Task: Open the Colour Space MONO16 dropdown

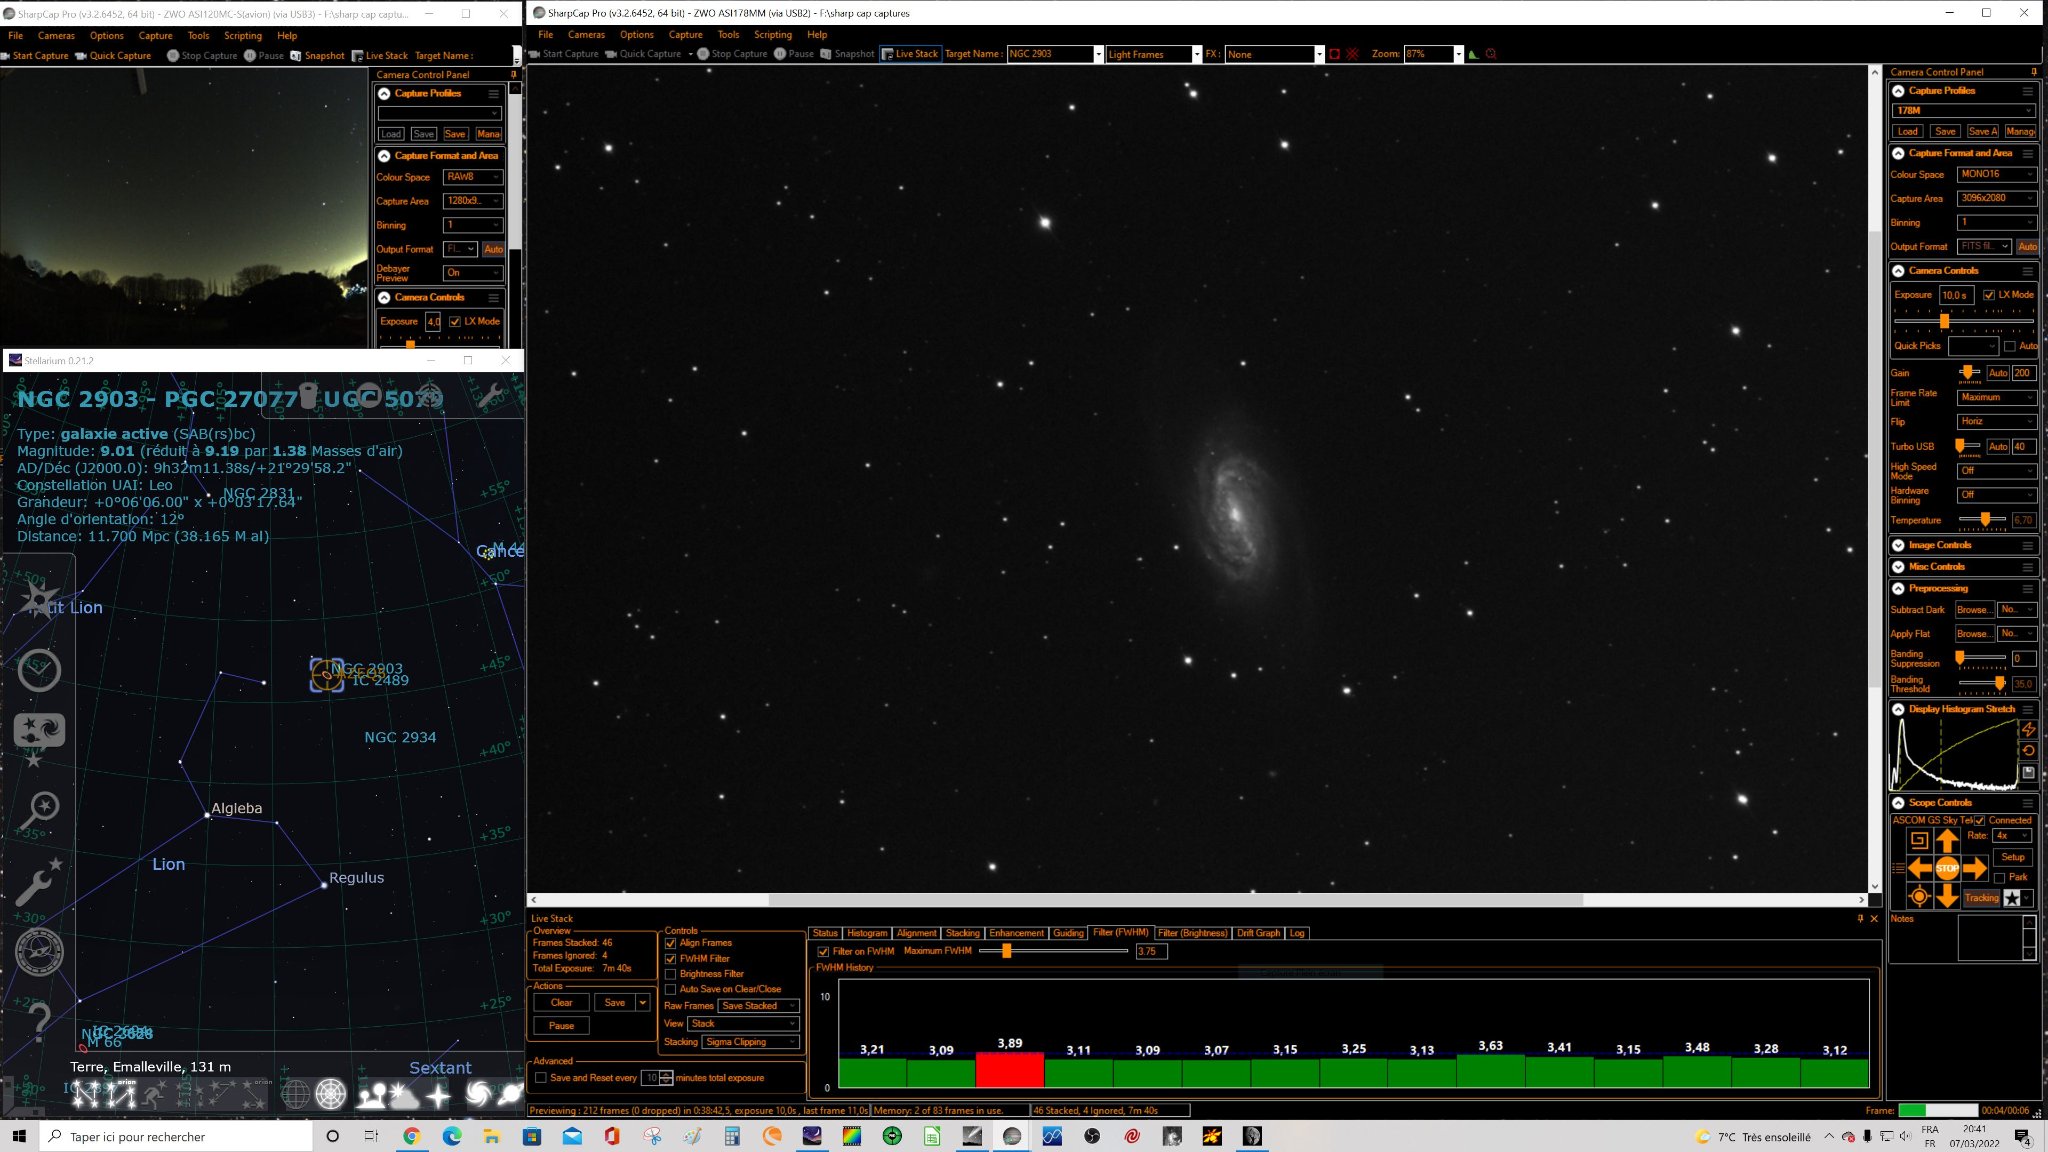Action: 1996,174
